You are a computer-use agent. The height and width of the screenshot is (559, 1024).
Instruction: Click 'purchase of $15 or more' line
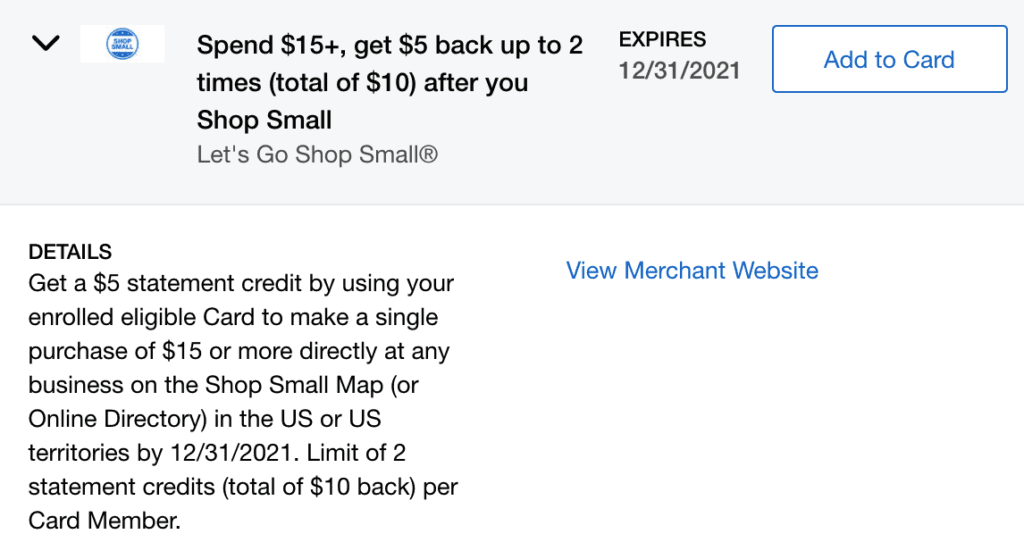238,351
